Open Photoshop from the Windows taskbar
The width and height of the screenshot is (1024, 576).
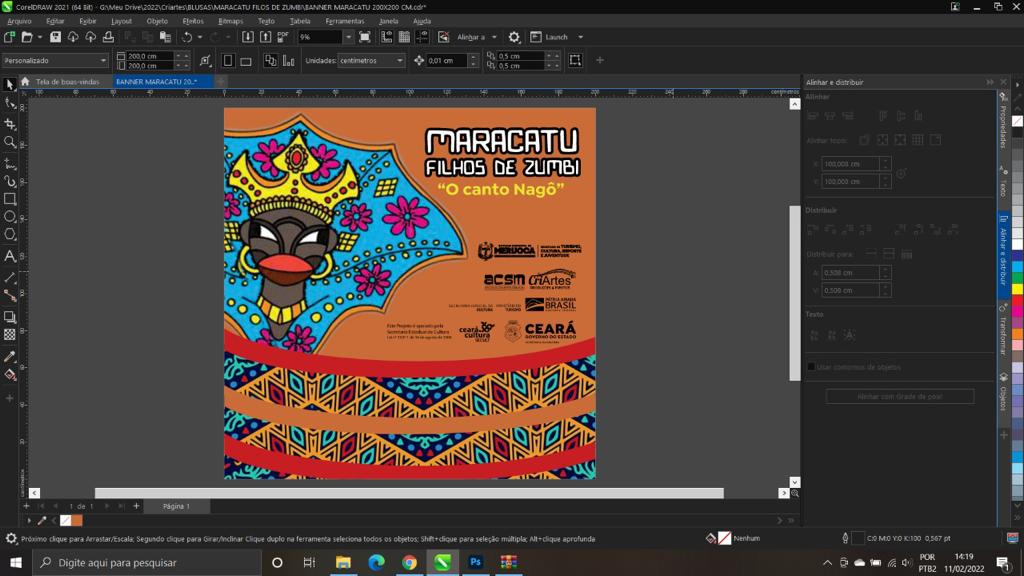[x=476, y=562]
